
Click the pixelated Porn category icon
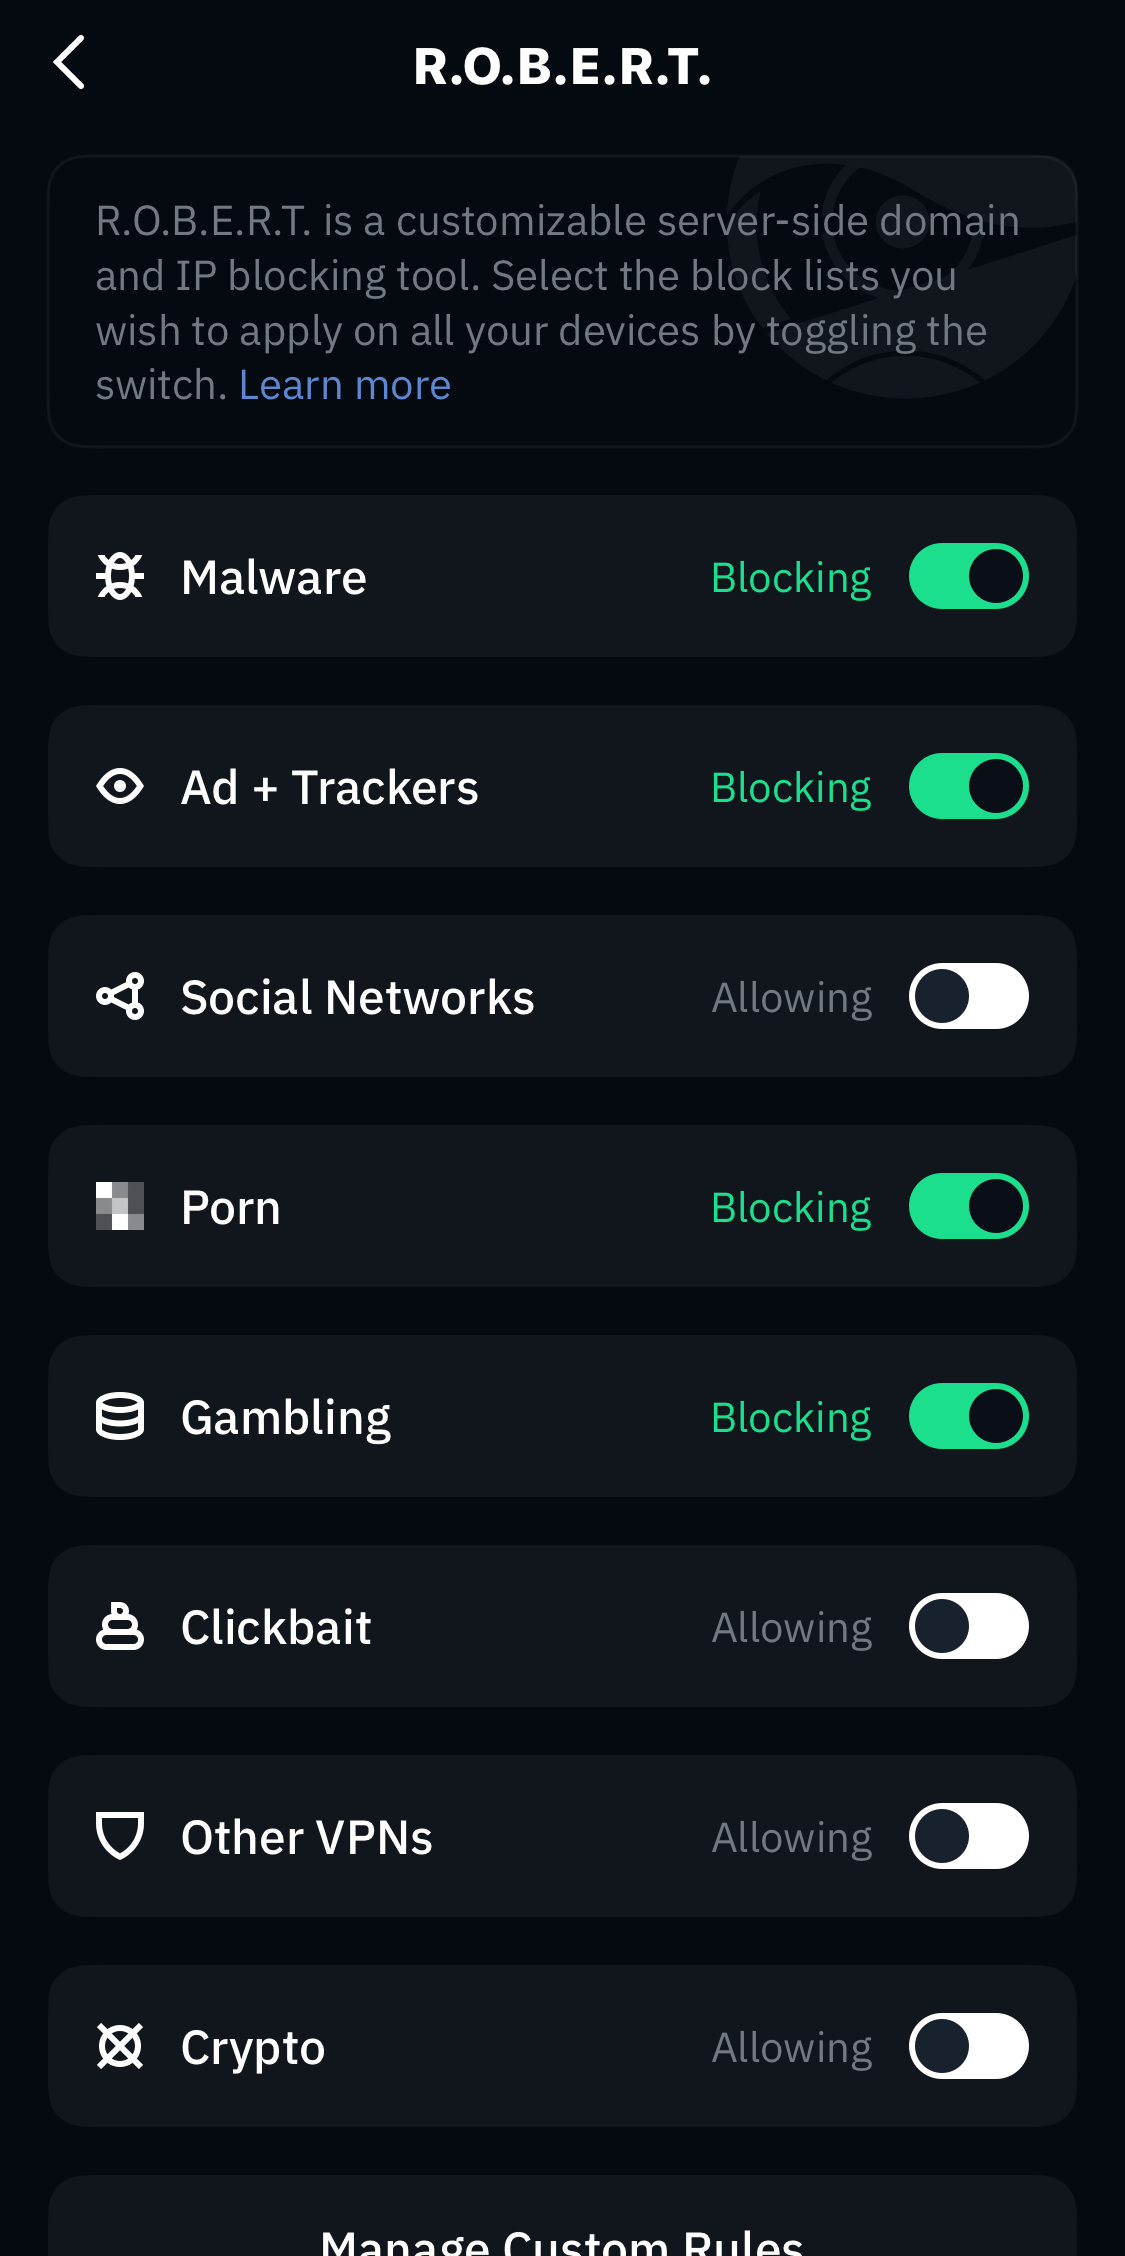[120, 1206]
